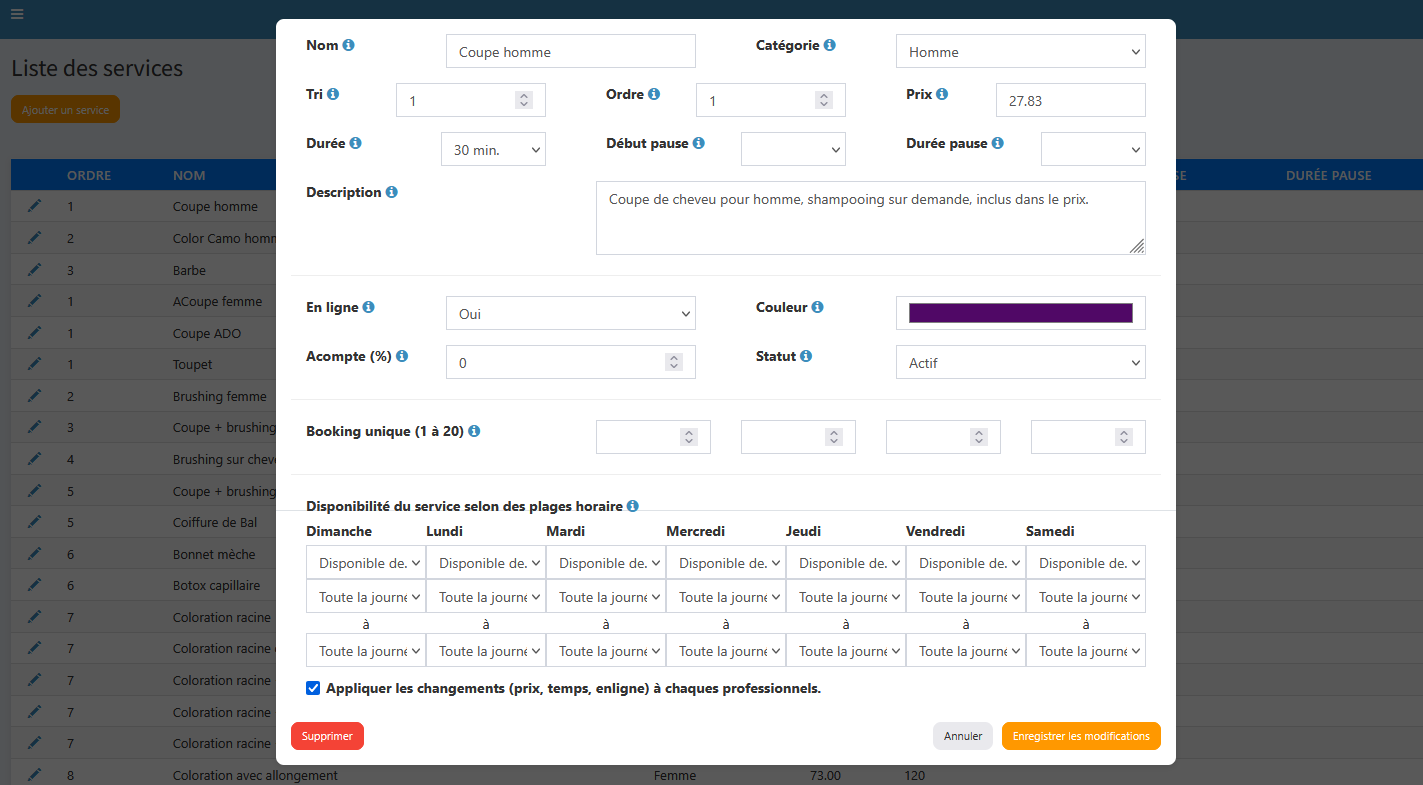The width and height of the screenshot is (1423, 785).
Task: Click the DURÉE PAUSE column header
Action: click(1329, 175)
